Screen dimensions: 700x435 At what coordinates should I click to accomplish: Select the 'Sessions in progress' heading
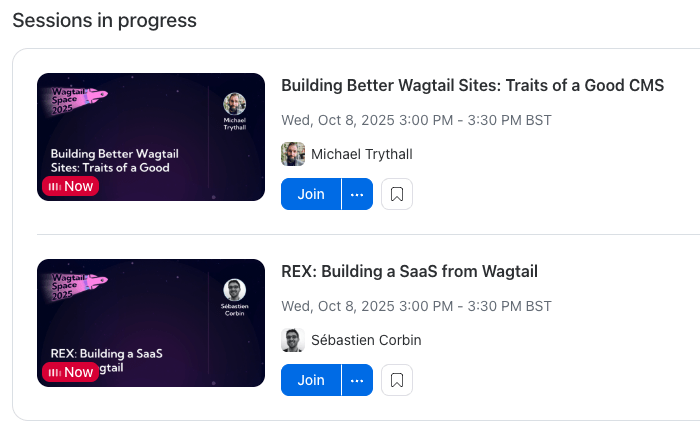pos(104,20)
